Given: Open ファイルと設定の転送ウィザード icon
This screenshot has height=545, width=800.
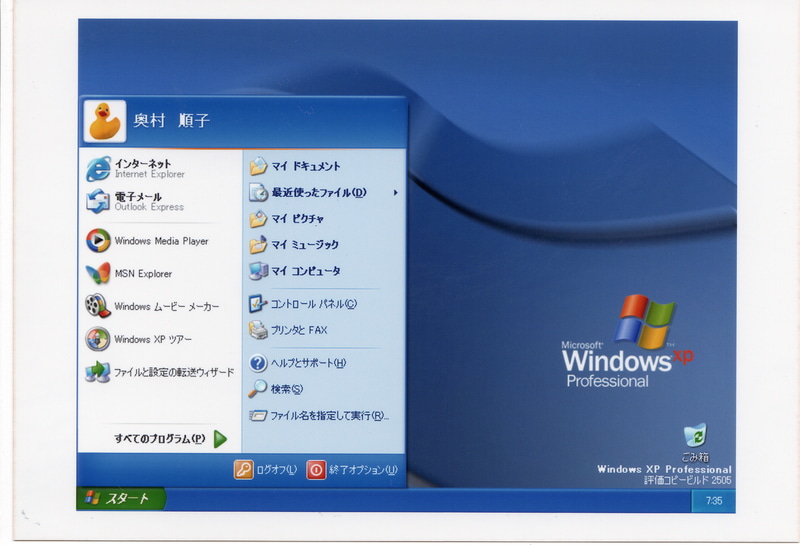Looking at the screenshot, I should click(98, 372).
